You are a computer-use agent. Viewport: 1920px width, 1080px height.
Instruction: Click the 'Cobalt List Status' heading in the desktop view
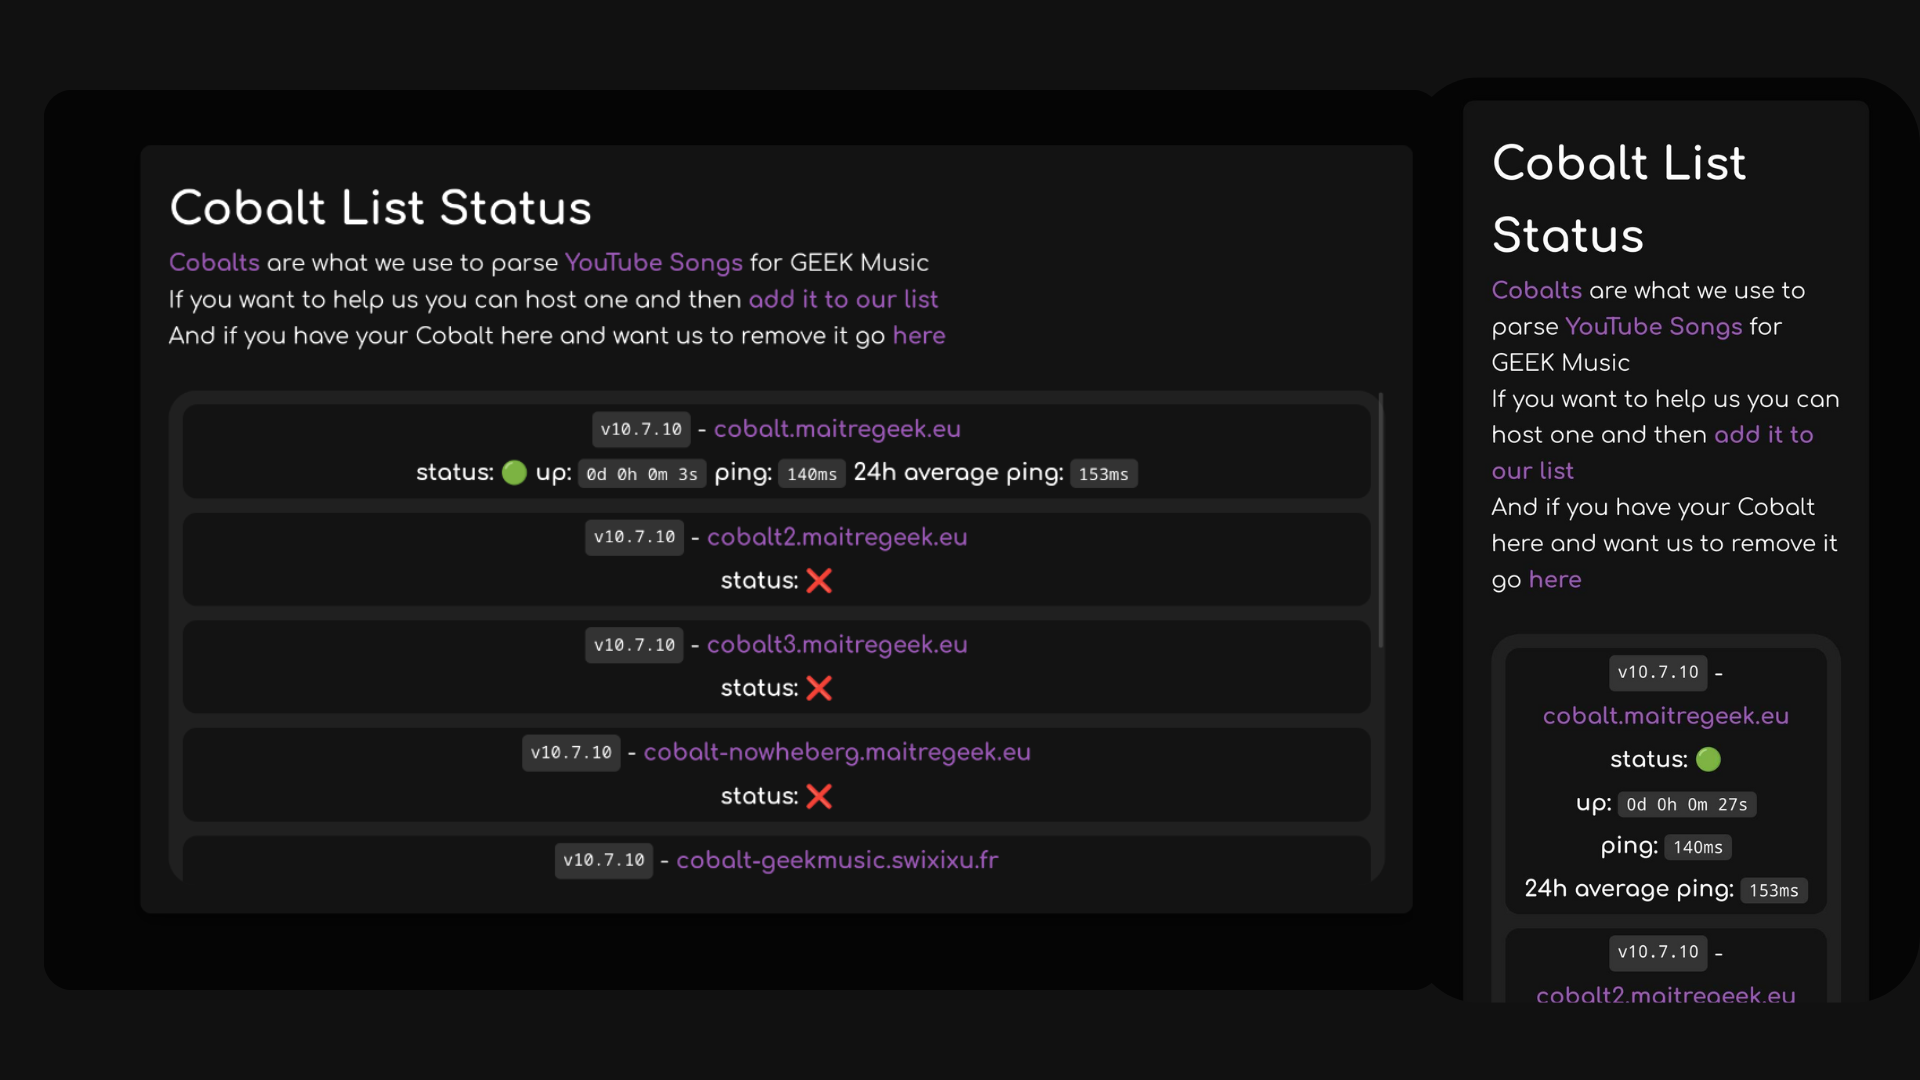pos(380,207)
